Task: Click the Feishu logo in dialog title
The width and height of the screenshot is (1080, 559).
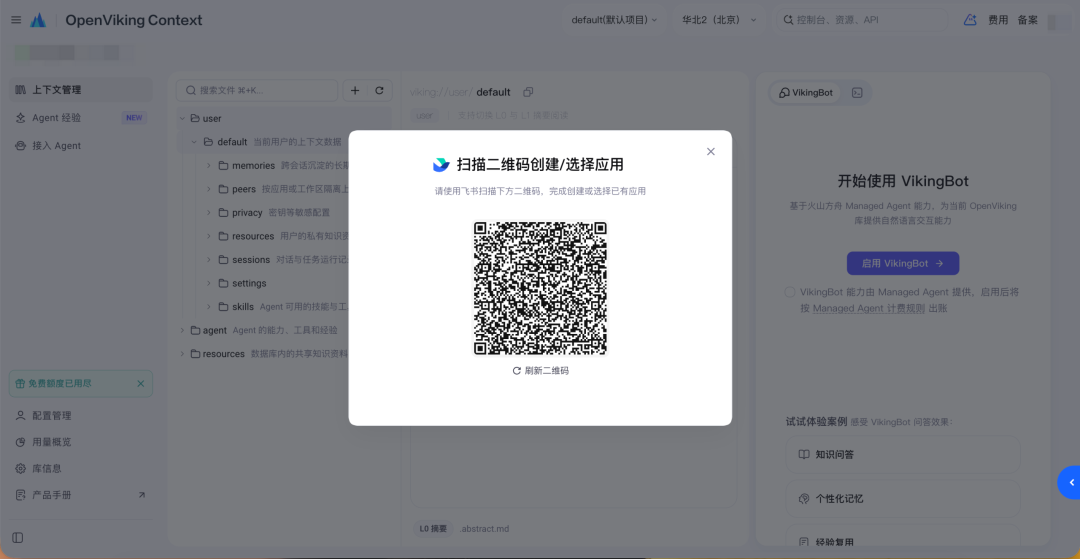Action: click(x=441, y=165)
